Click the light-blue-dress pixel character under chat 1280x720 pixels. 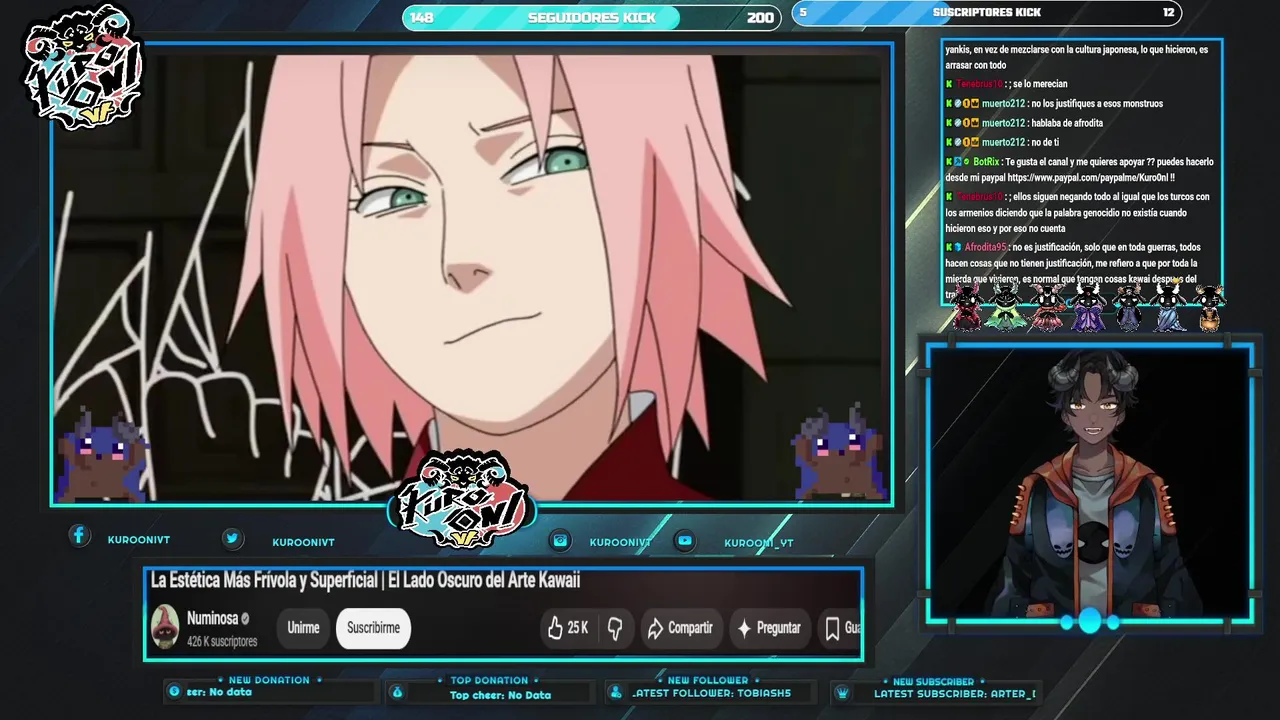(x=1169, y=307)
